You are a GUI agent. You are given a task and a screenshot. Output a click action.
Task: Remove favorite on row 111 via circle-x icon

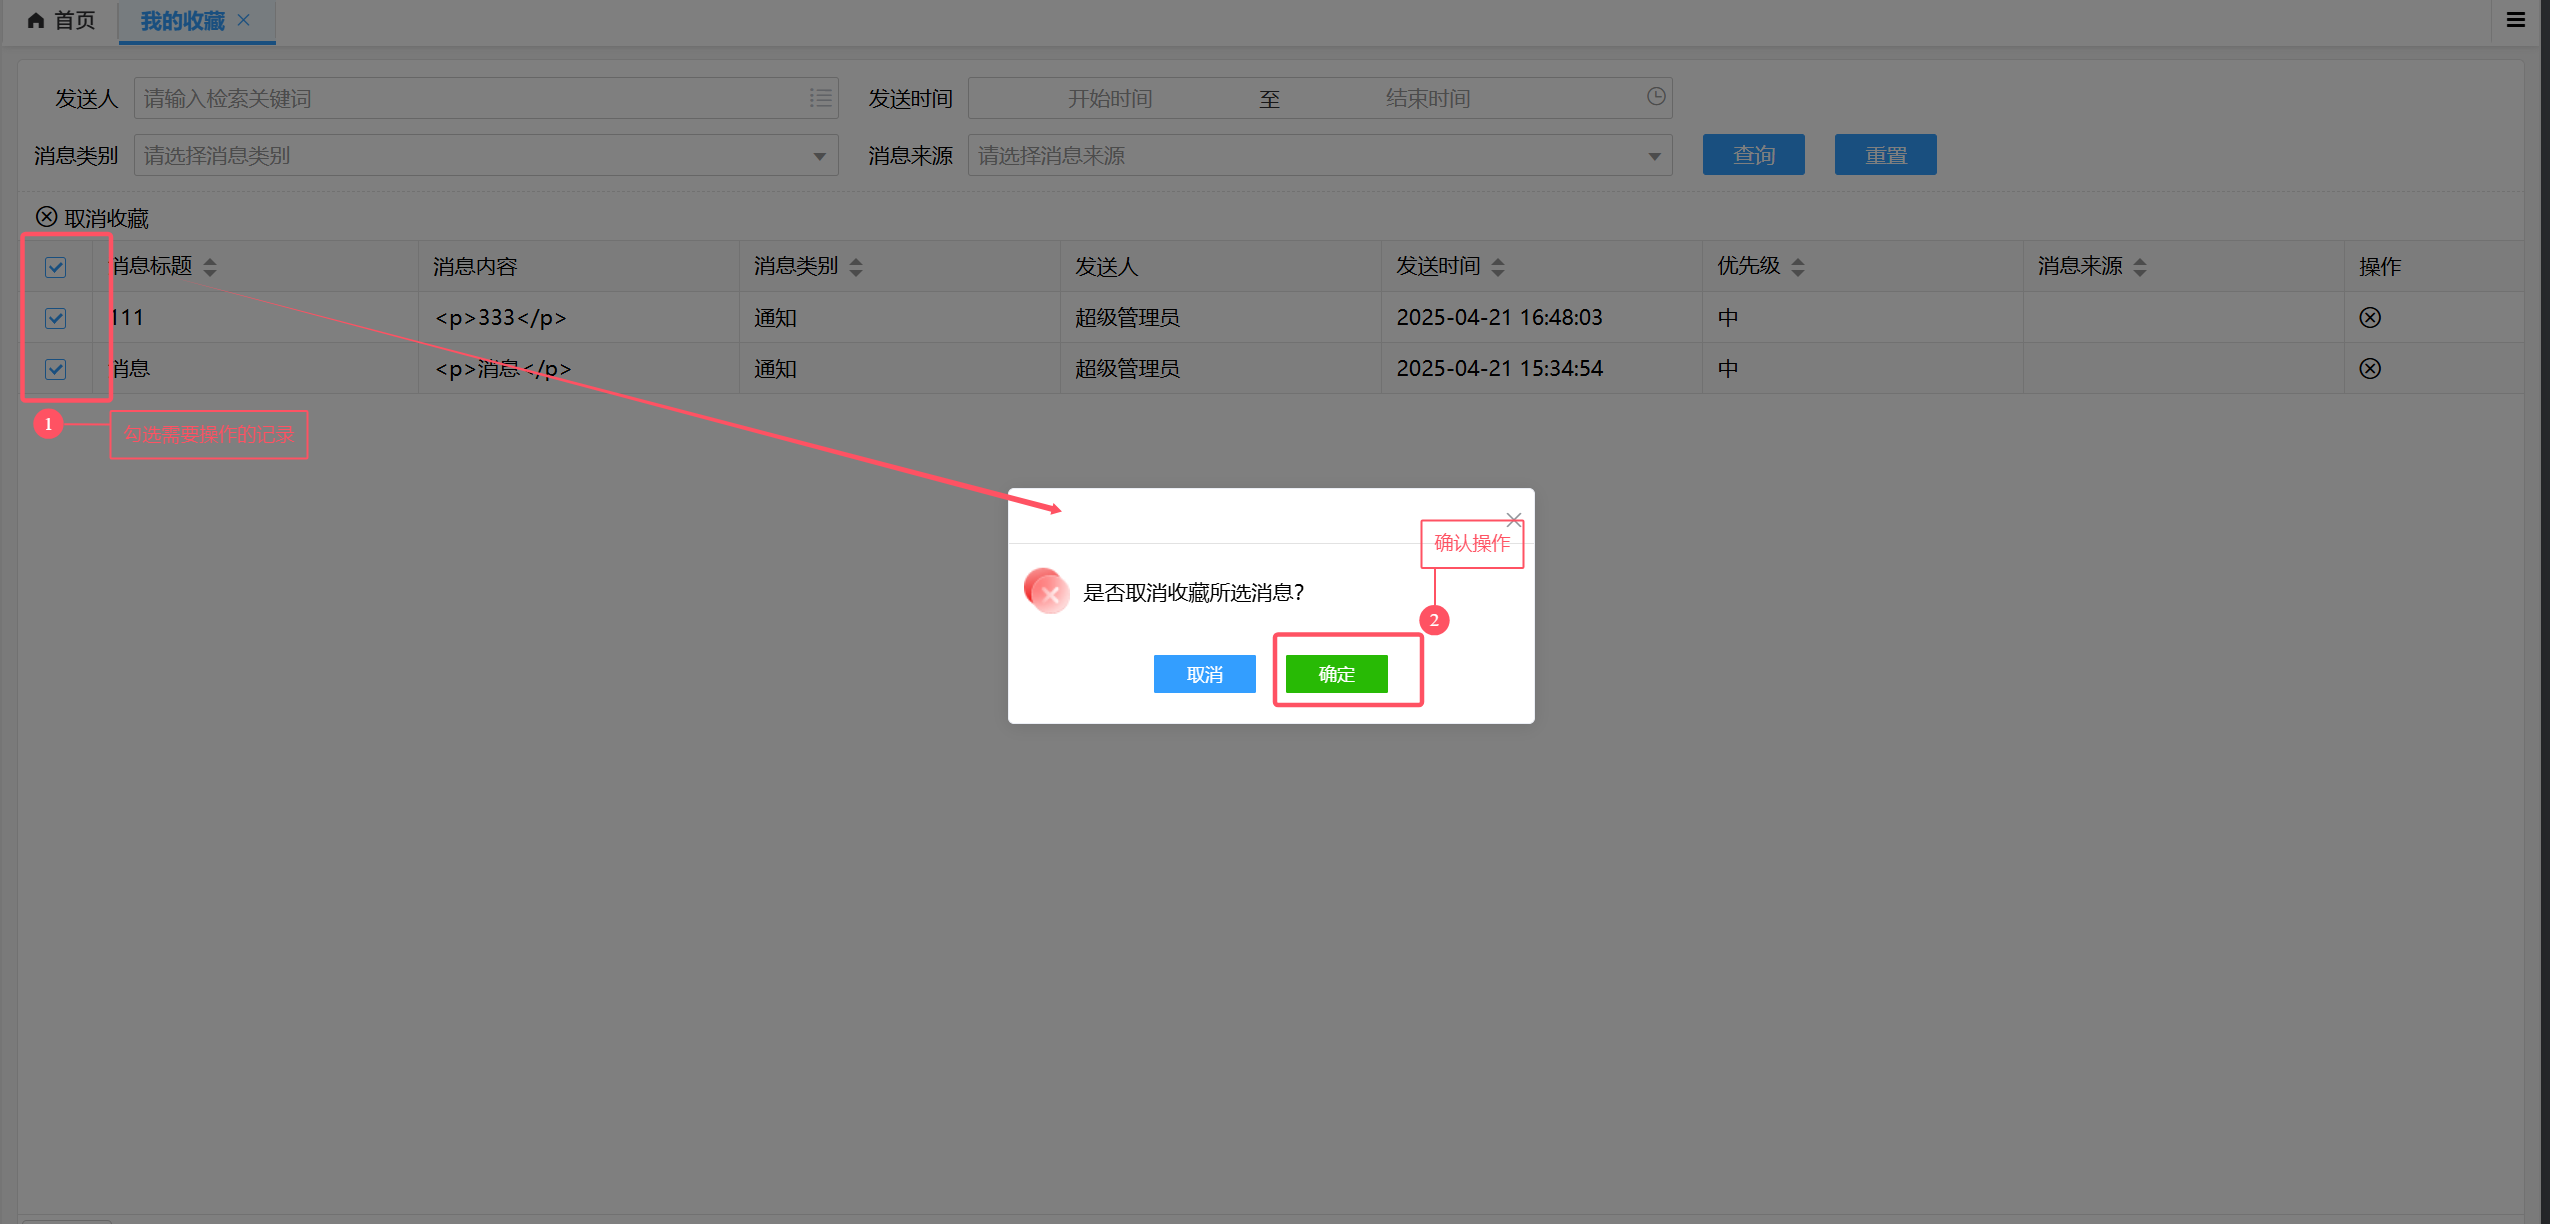[x=2369, y=318]
